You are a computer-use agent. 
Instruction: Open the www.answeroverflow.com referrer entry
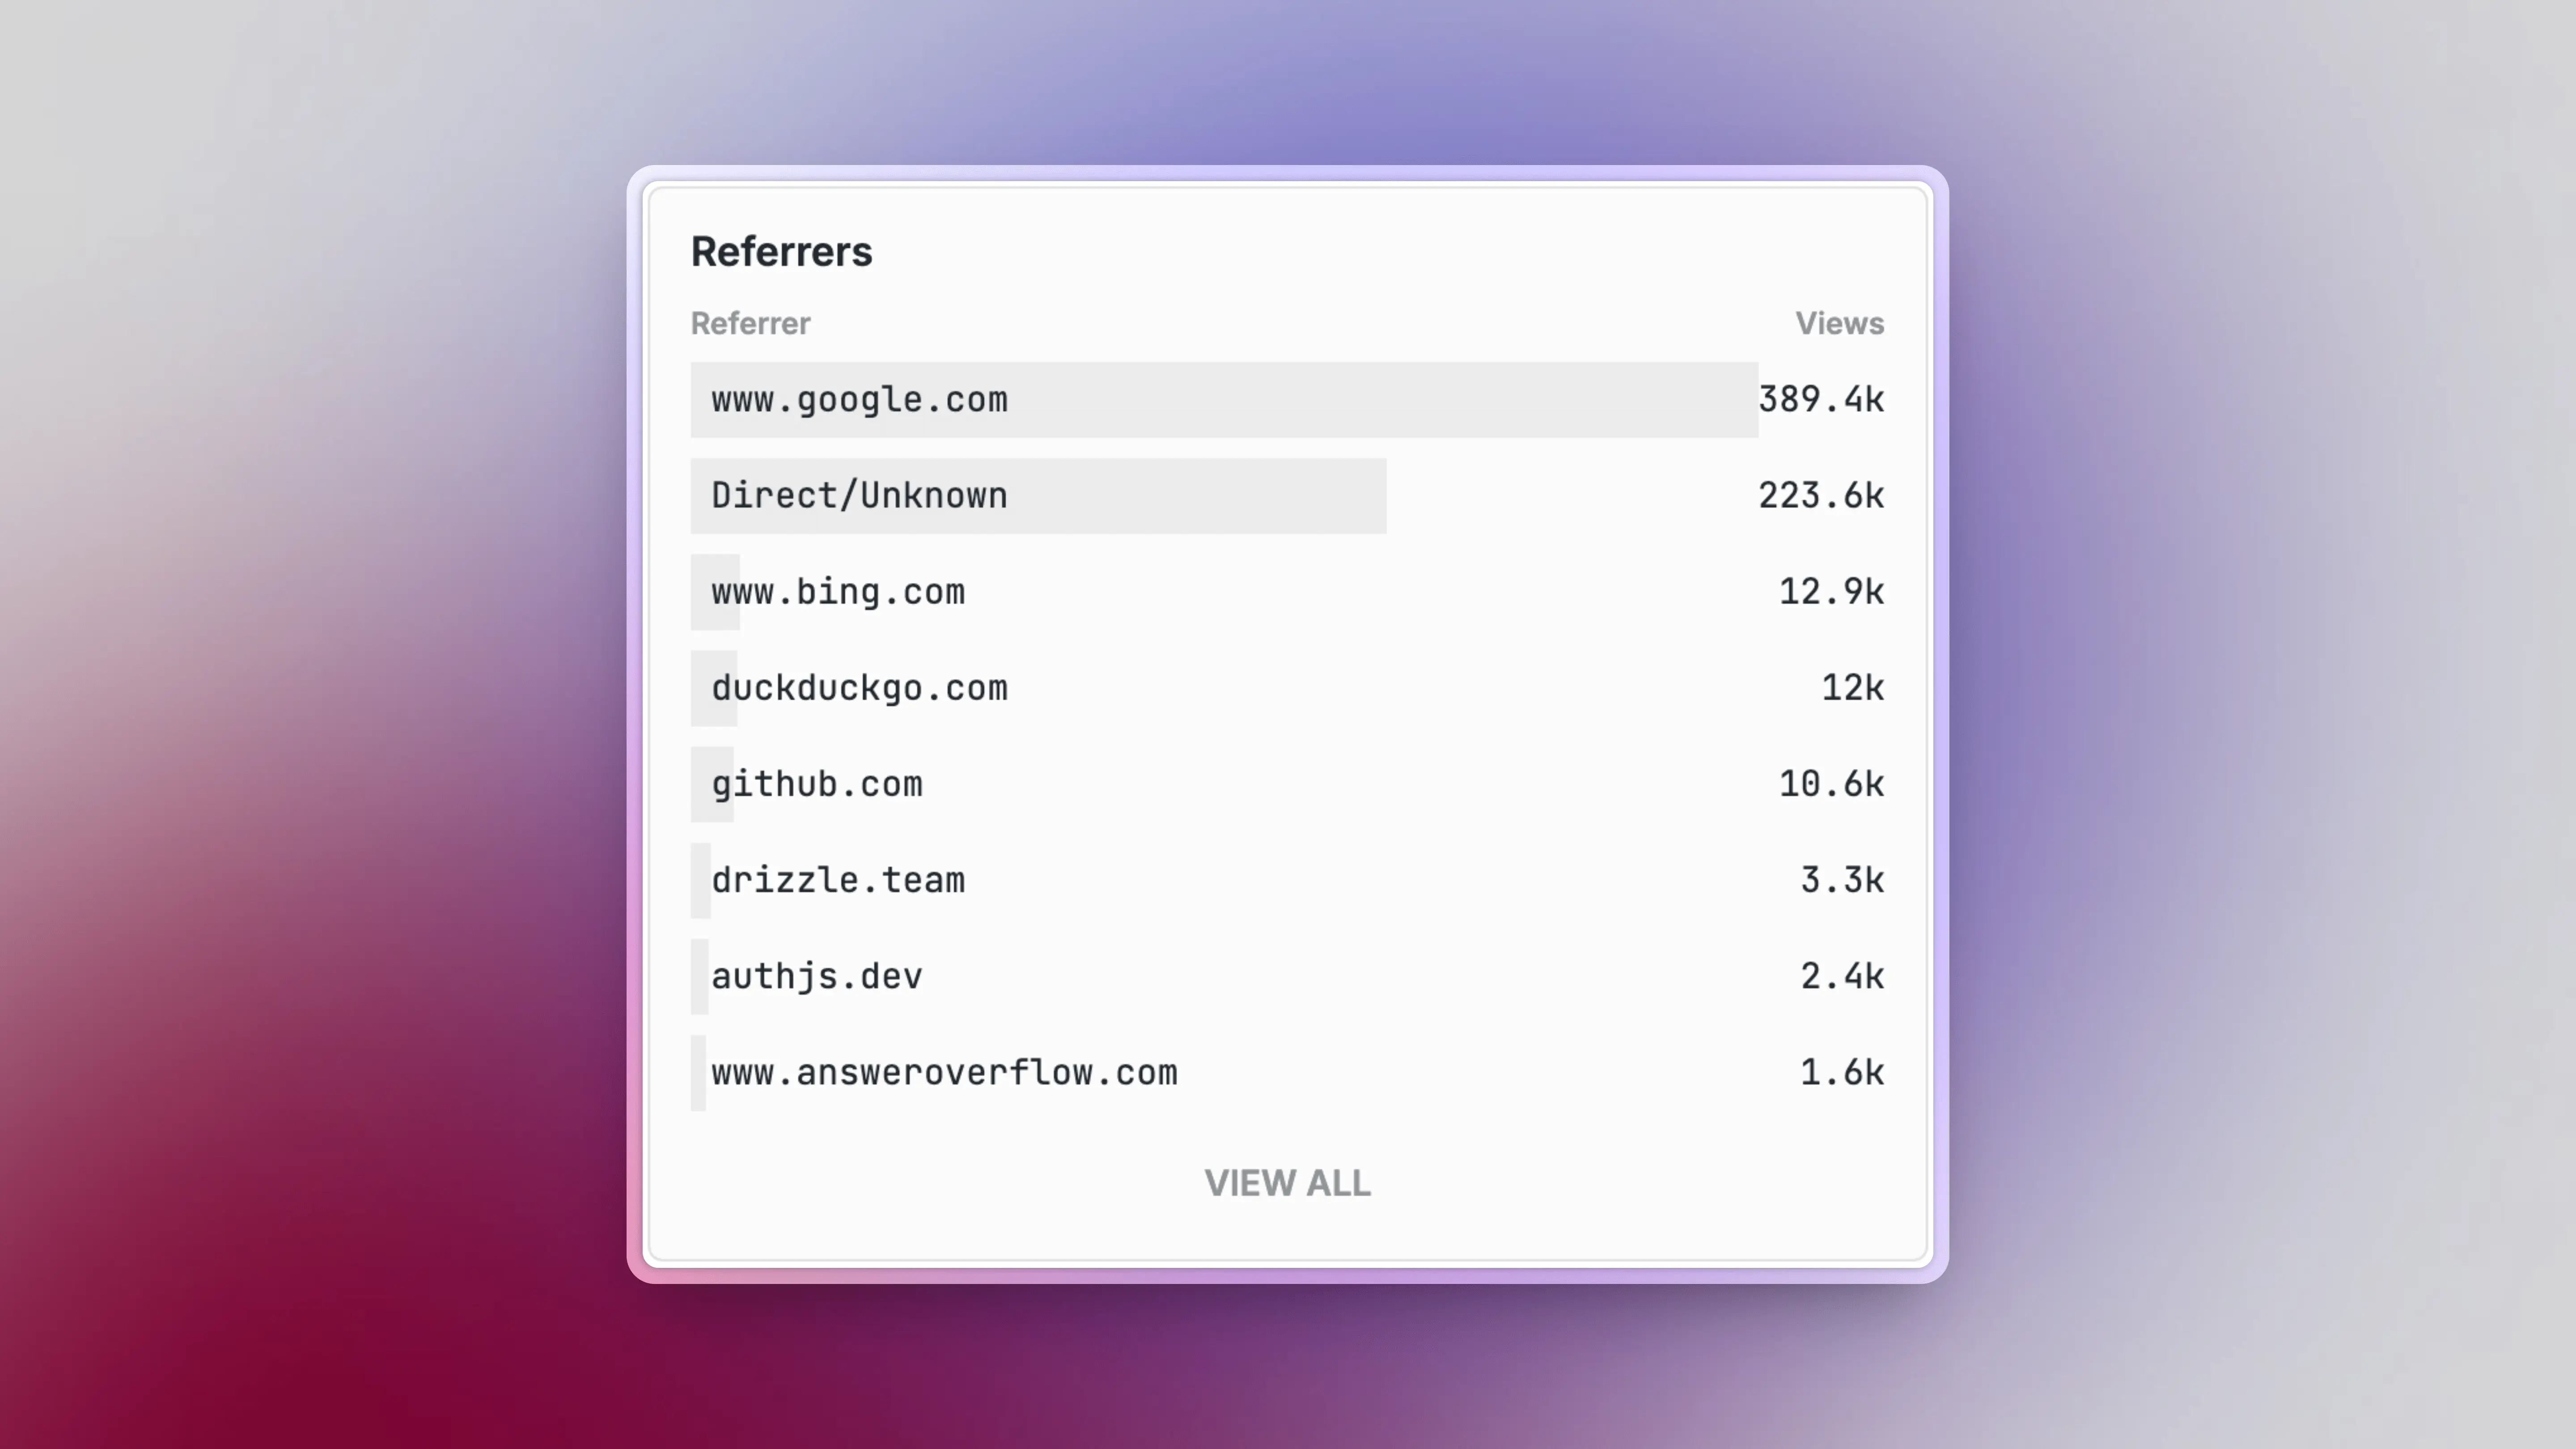(1287, 1072)
